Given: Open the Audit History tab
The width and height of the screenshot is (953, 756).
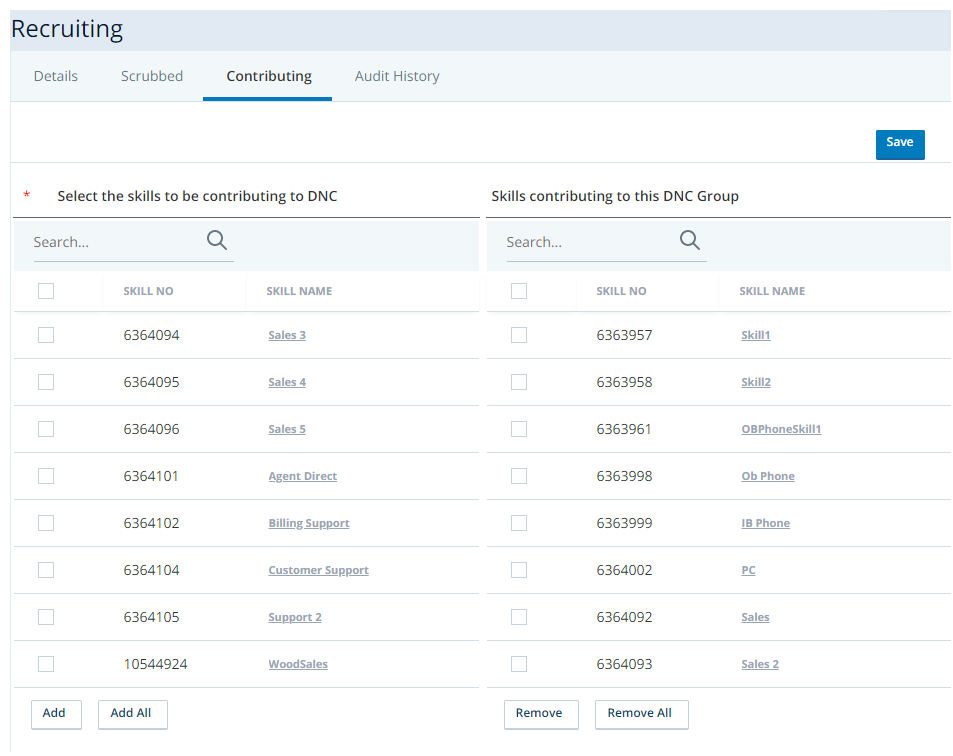Looking at the screenshot, I should 397,76.
